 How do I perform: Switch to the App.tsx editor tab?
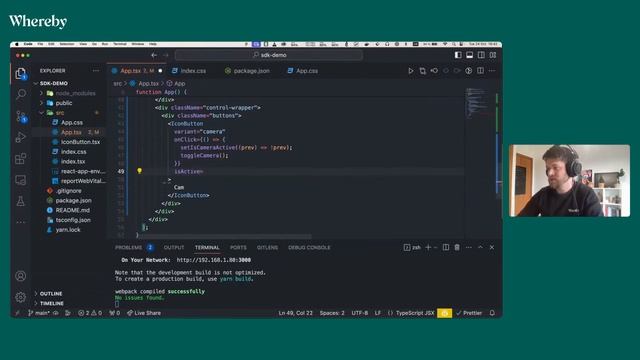137,71
